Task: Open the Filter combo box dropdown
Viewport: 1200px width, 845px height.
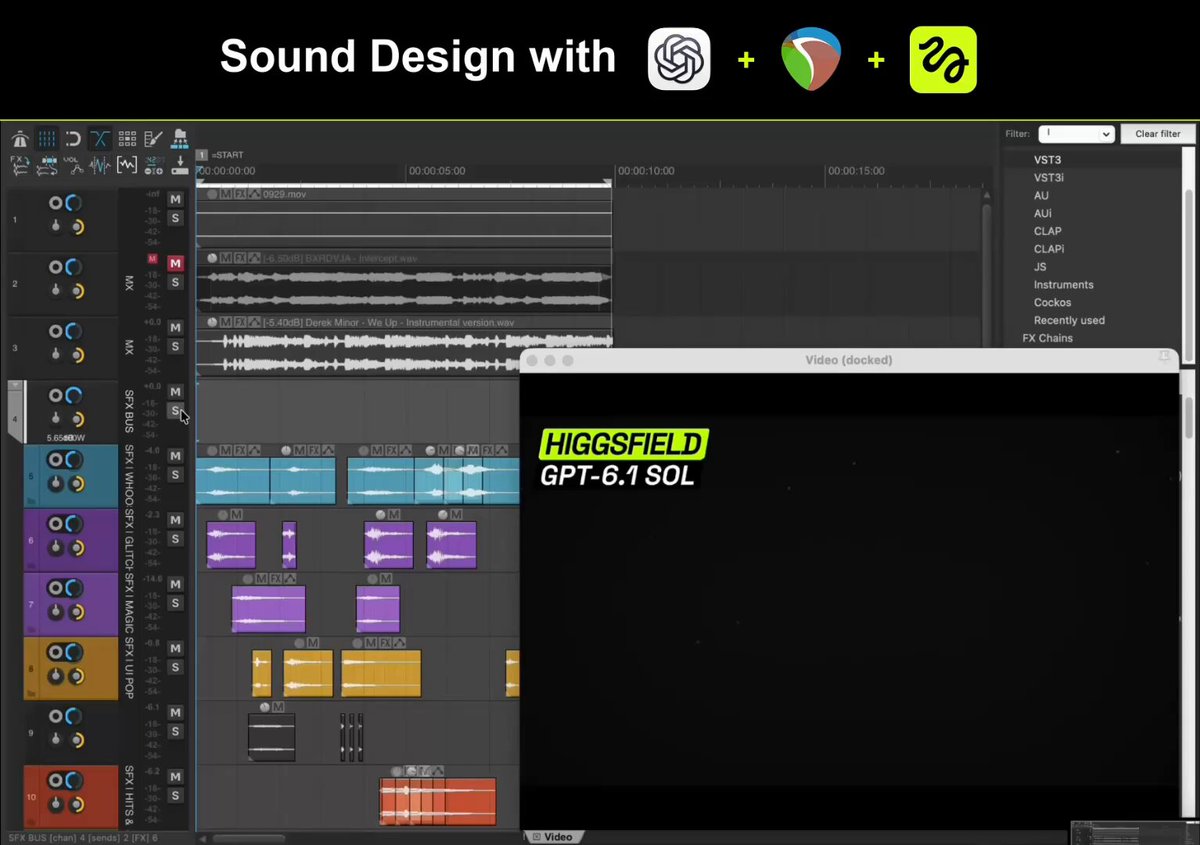Action: tap(1076, 133)
